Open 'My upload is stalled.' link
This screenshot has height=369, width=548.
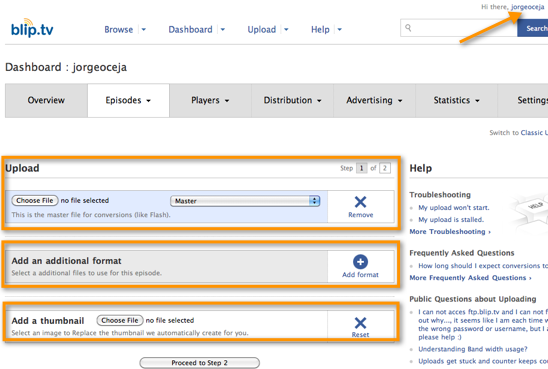click(451, 220)
